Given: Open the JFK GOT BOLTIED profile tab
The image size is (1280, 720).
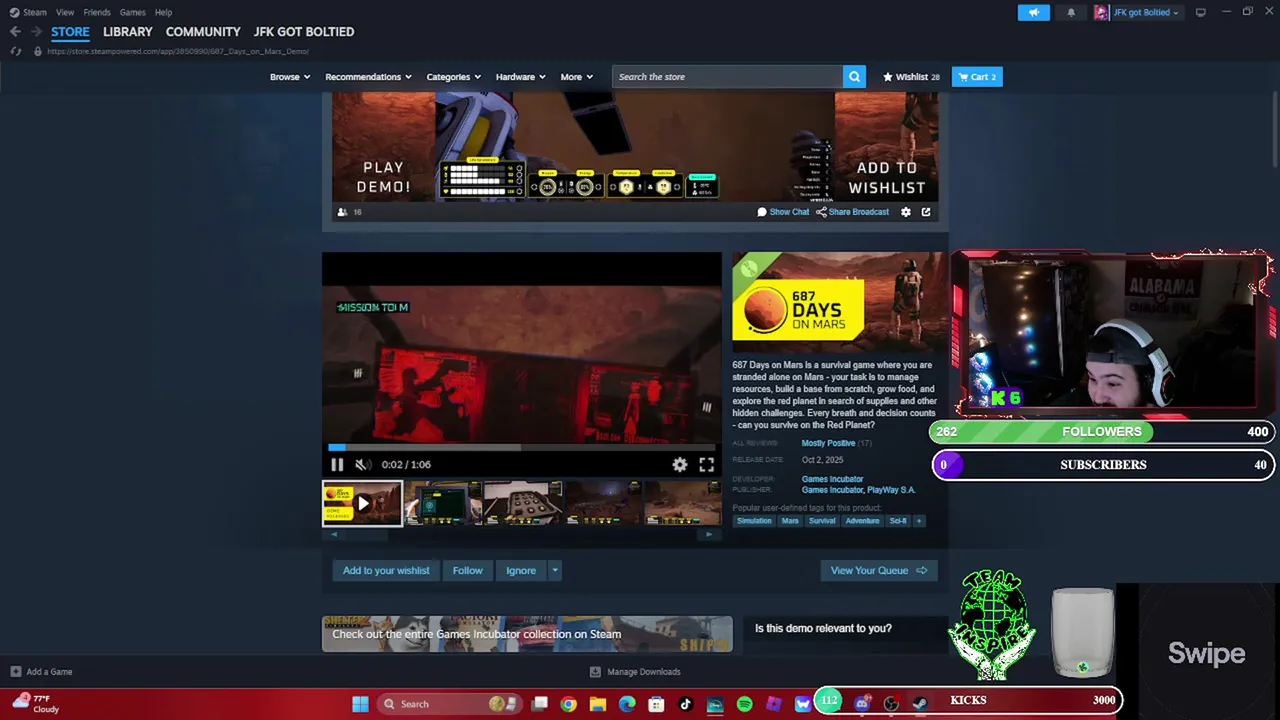Looking at the screenshot, I should click(x=304, y=32).
